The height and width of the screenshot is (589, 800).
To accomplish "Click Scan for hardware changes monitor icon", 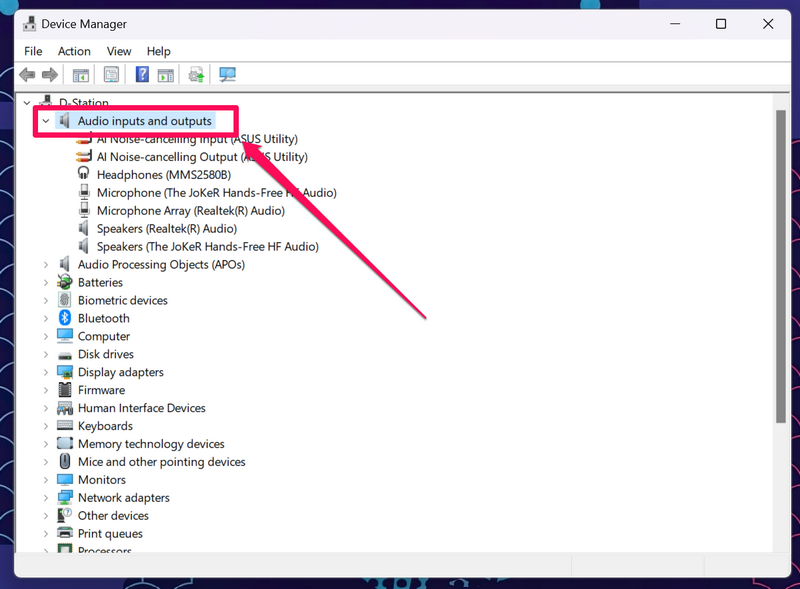I will 227,75.
